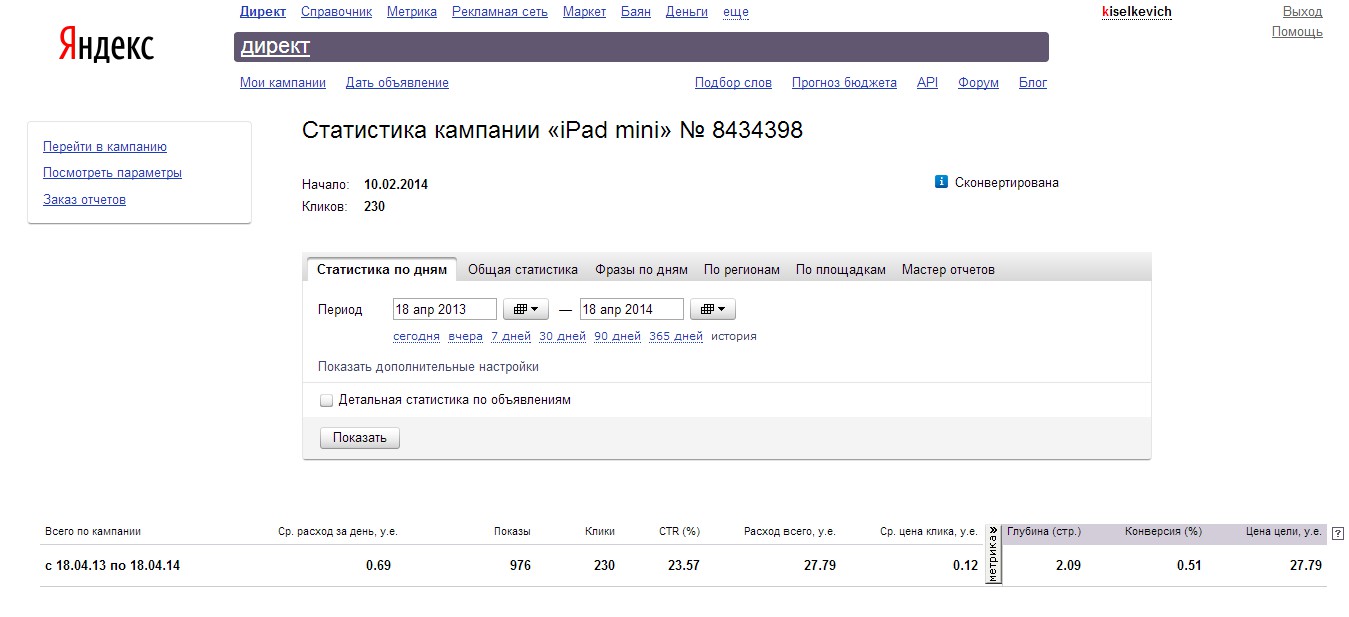Choose the 90 дней period link
Viewport: 1349px width, 617px height.
click(617, 336)
